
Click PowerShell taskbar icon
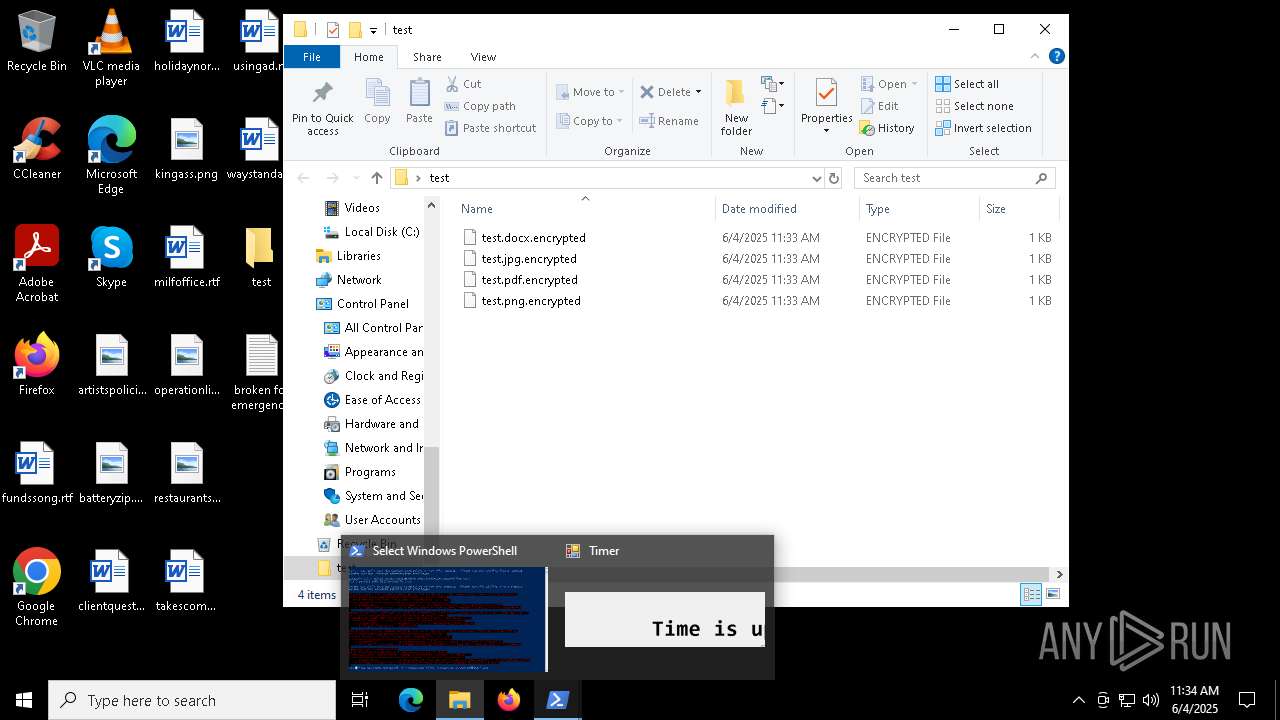tap(558, 701)
